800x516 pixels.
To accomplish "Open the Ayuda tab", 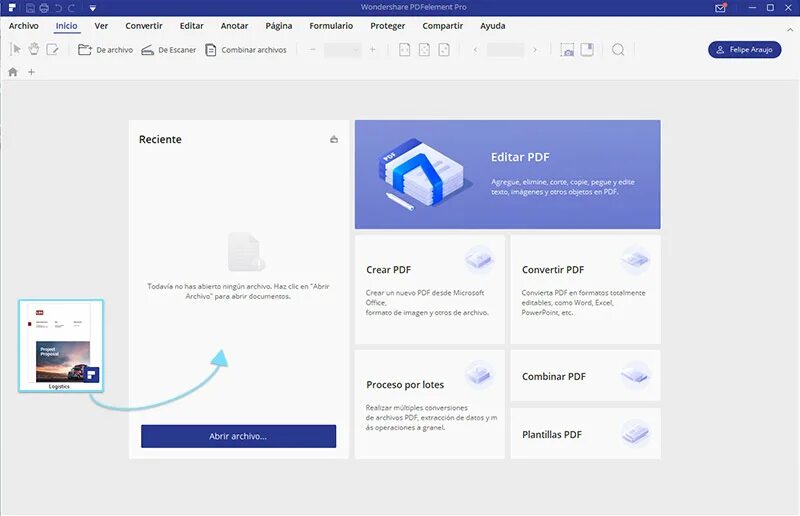I will point(492,26).
